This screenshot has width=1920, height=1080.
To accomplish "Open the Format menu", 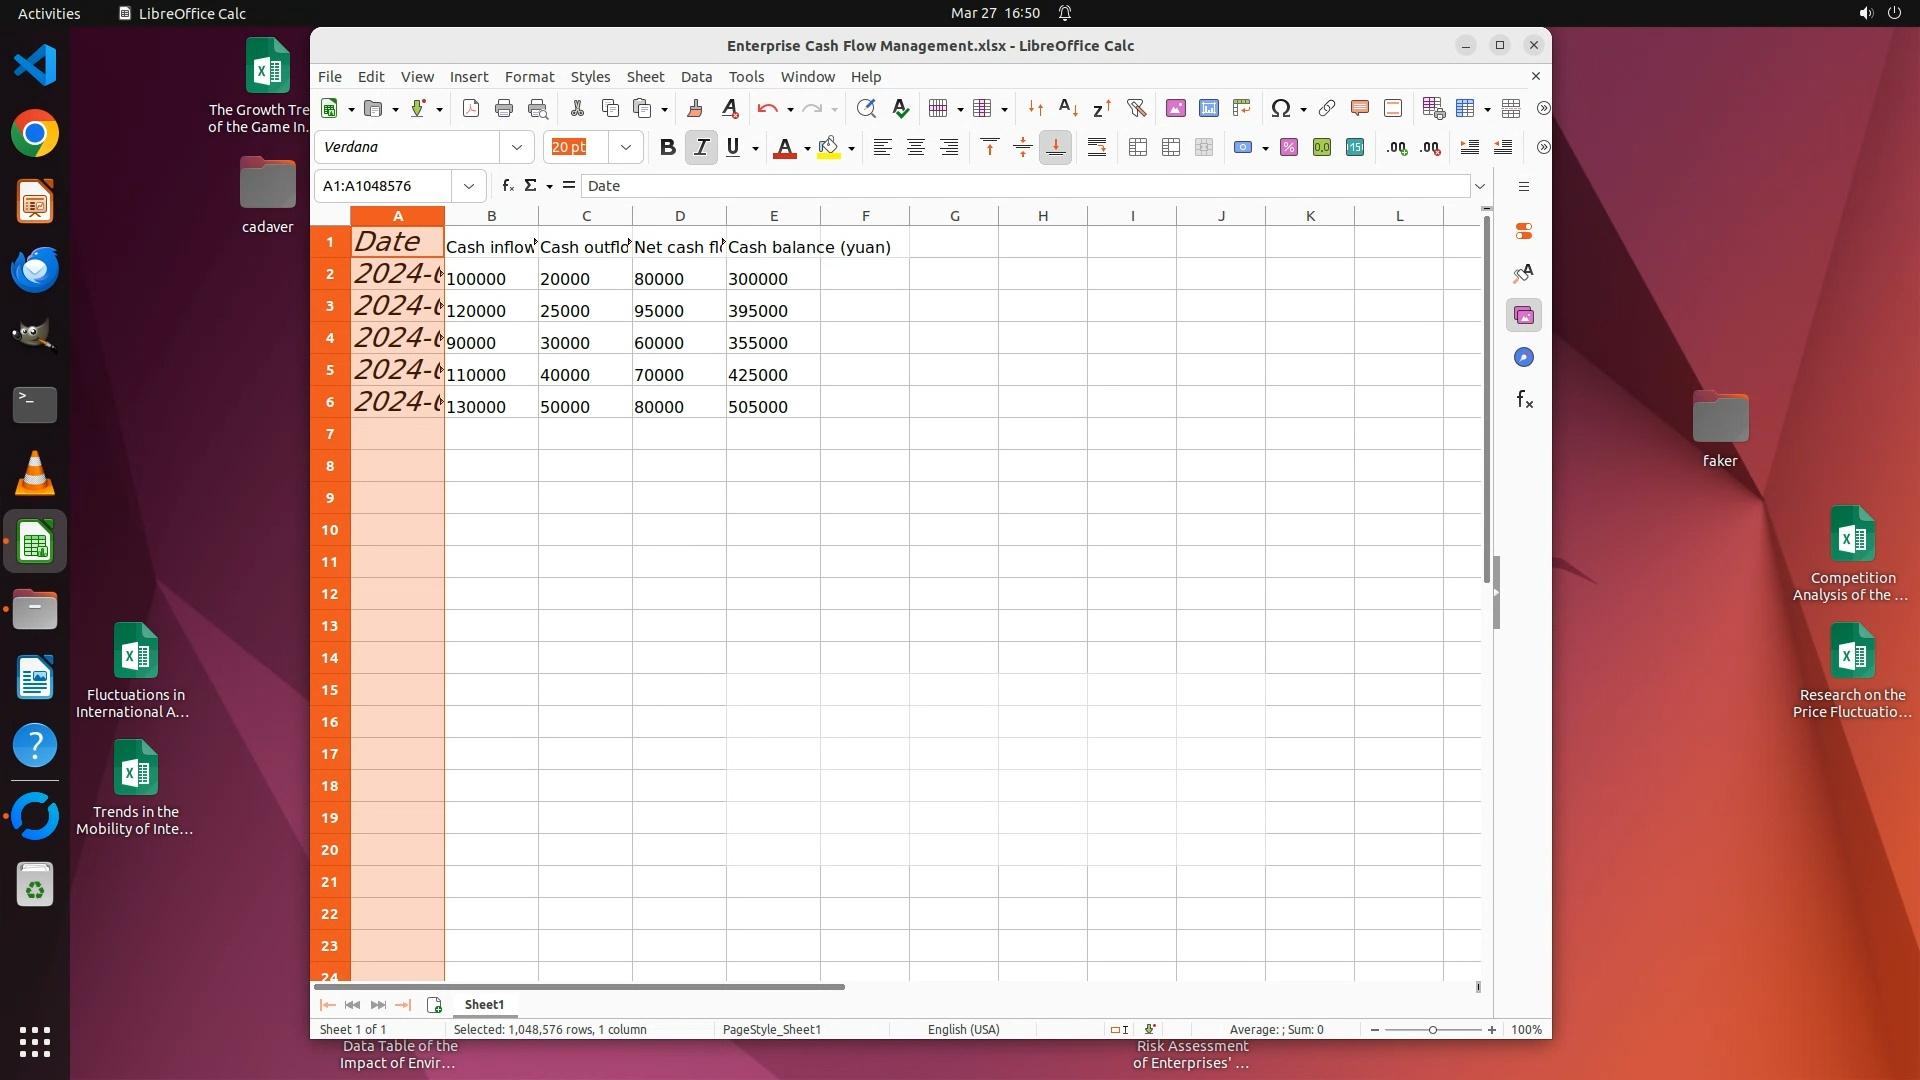I will 529,77.
